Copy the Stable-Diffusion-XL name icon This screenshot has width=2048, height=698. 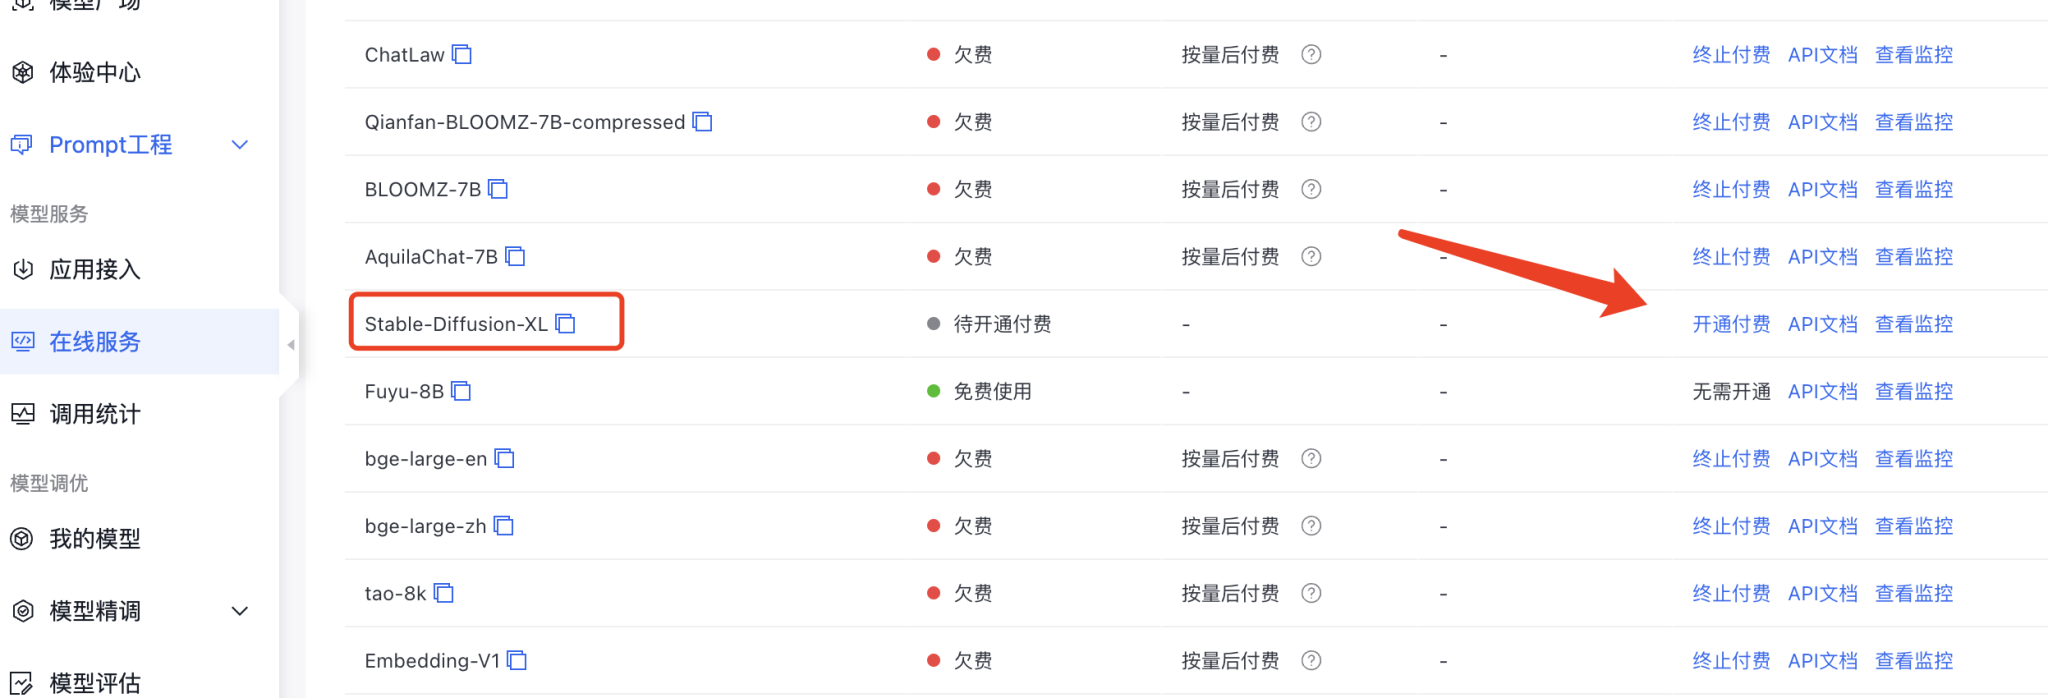point(566,324)
